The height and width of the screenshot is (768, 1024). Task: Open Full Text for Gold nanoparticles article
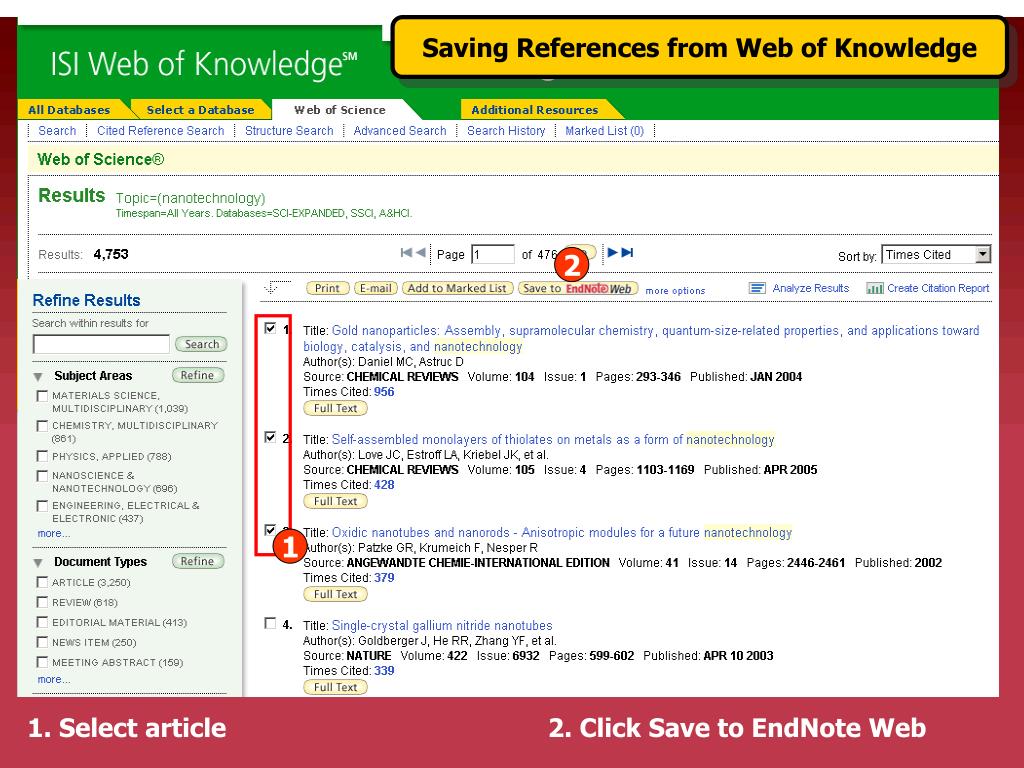coord(336,408)
